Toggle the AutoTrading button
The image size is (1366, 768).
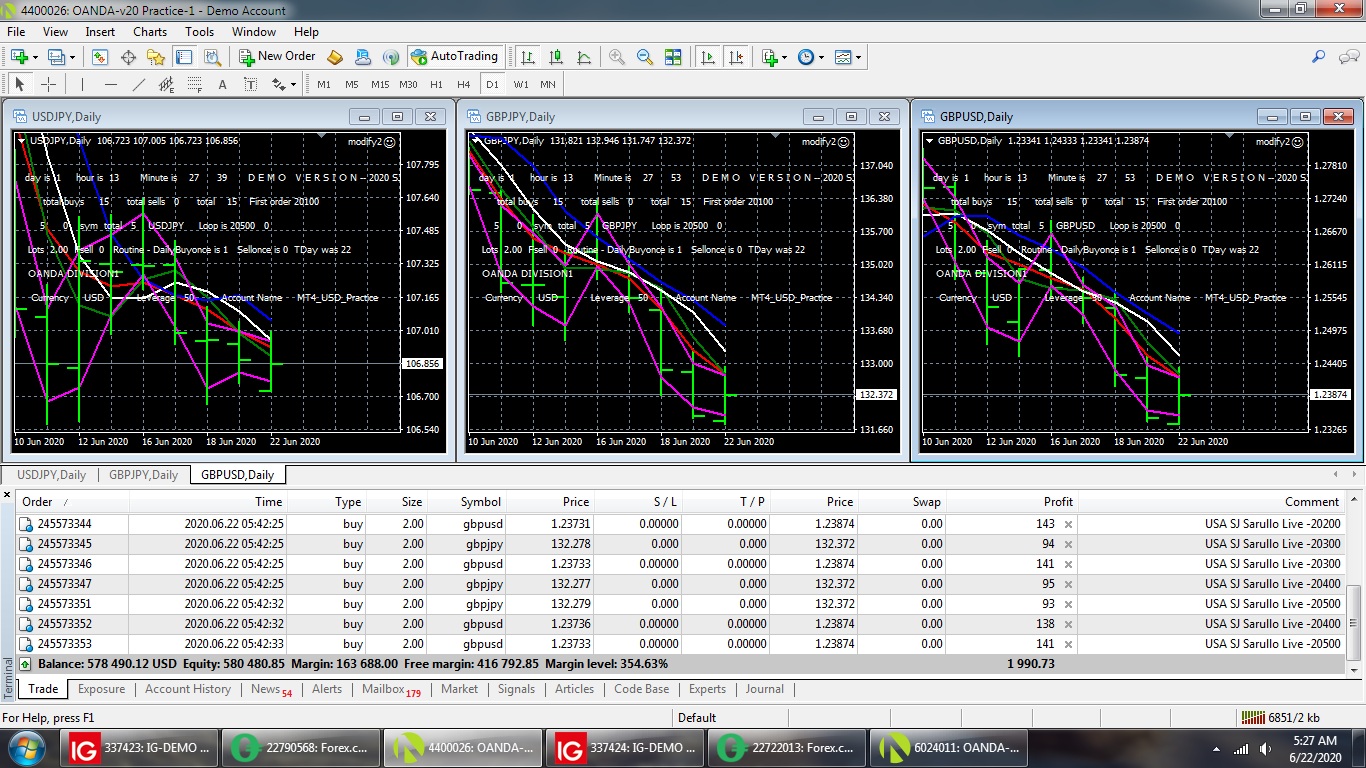pyautogui.click(x=454, y=57)
